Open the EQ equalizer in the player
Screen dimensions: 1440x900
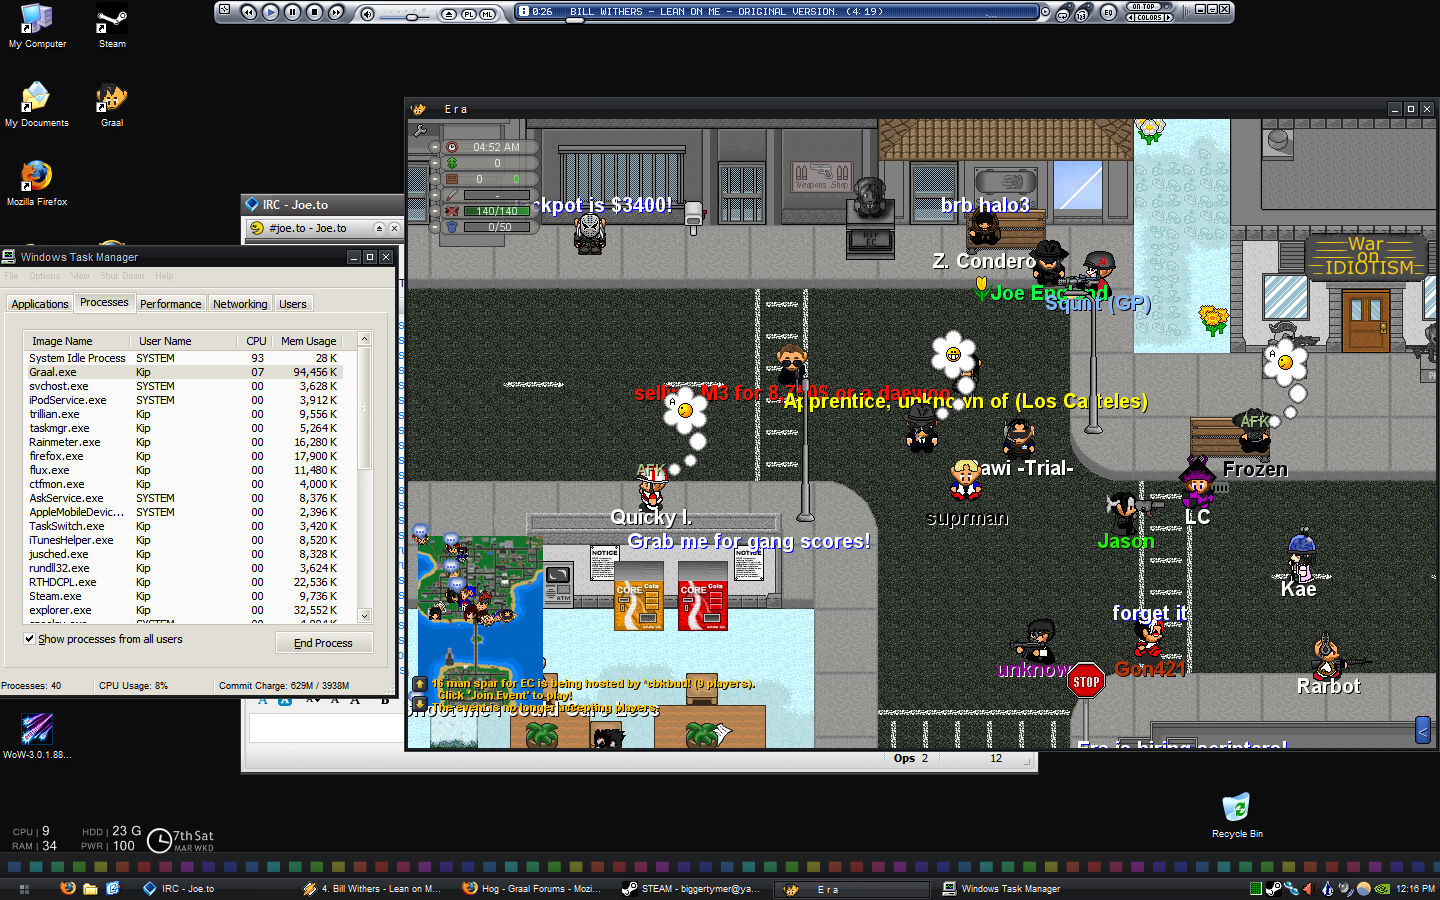[x=1108, y=12]
